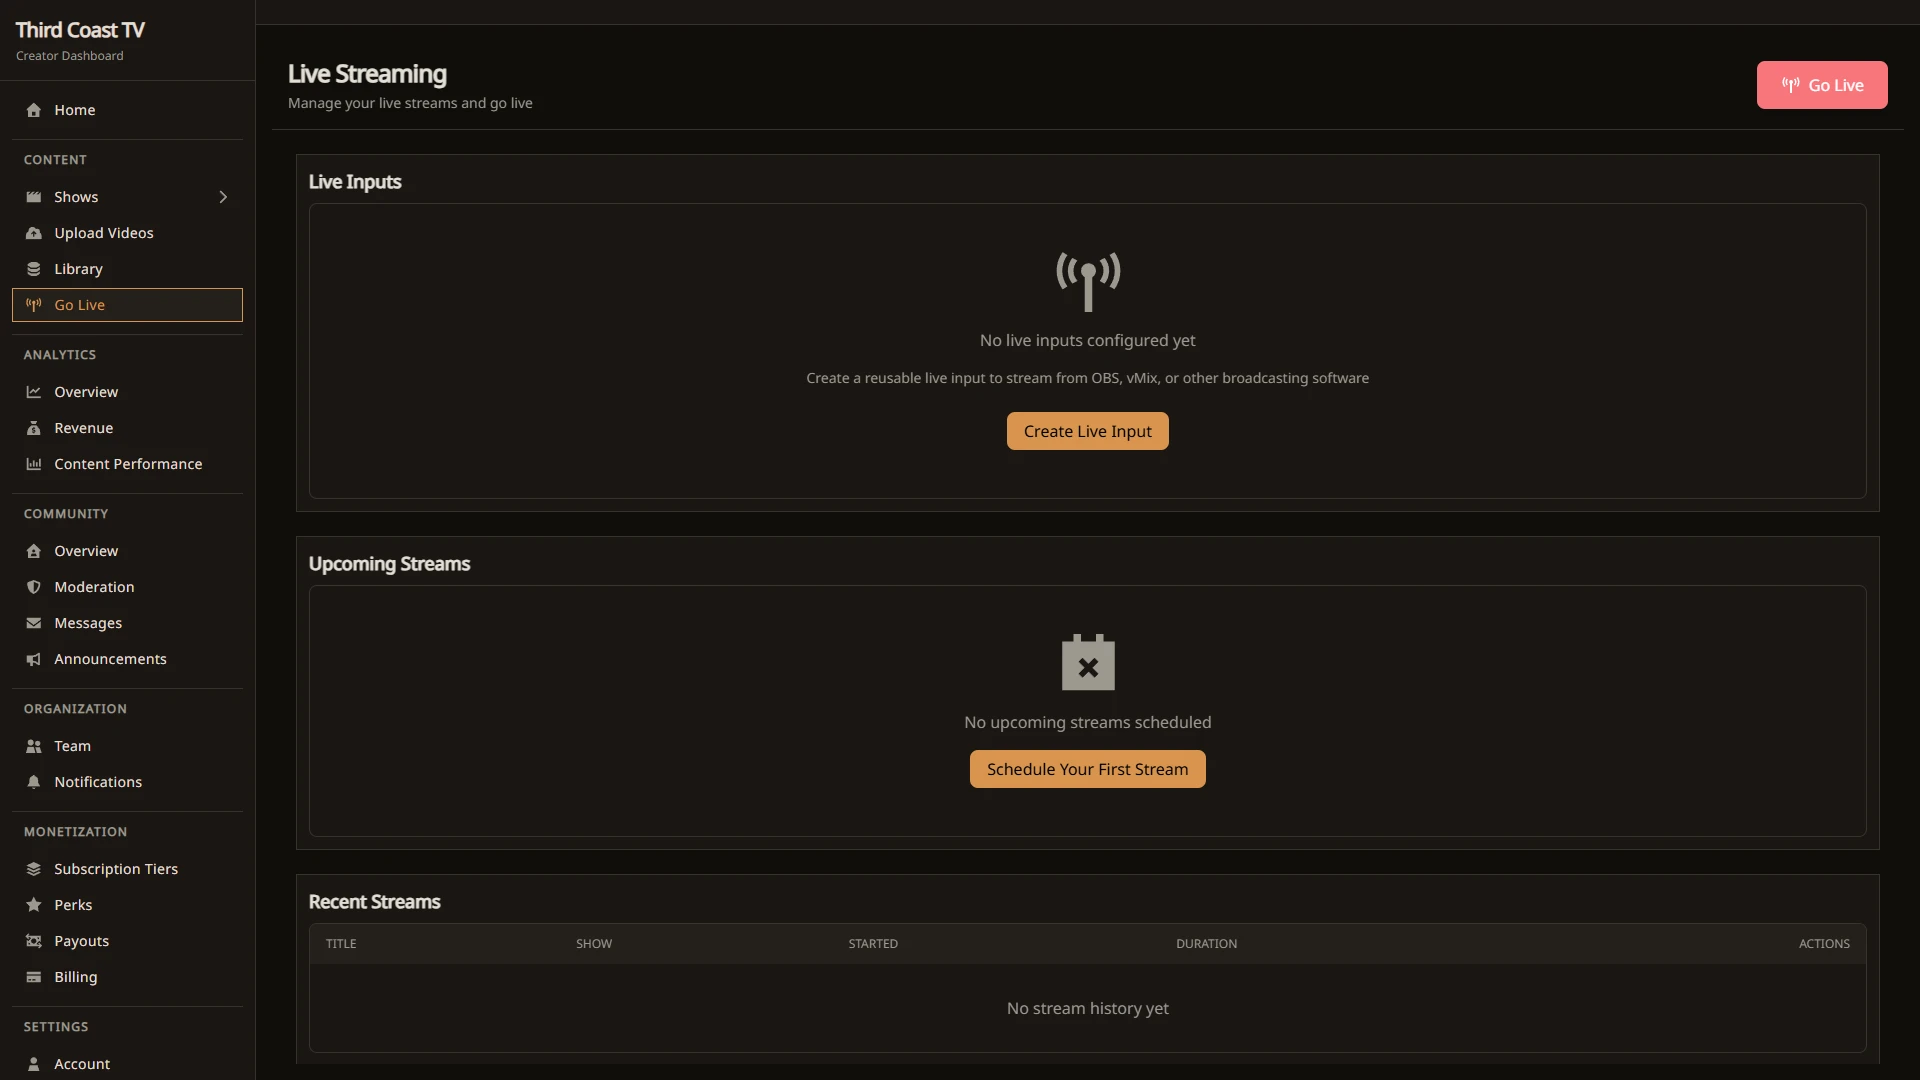
Task: Click the ACTIONS column header
Action: point(1824,944)
